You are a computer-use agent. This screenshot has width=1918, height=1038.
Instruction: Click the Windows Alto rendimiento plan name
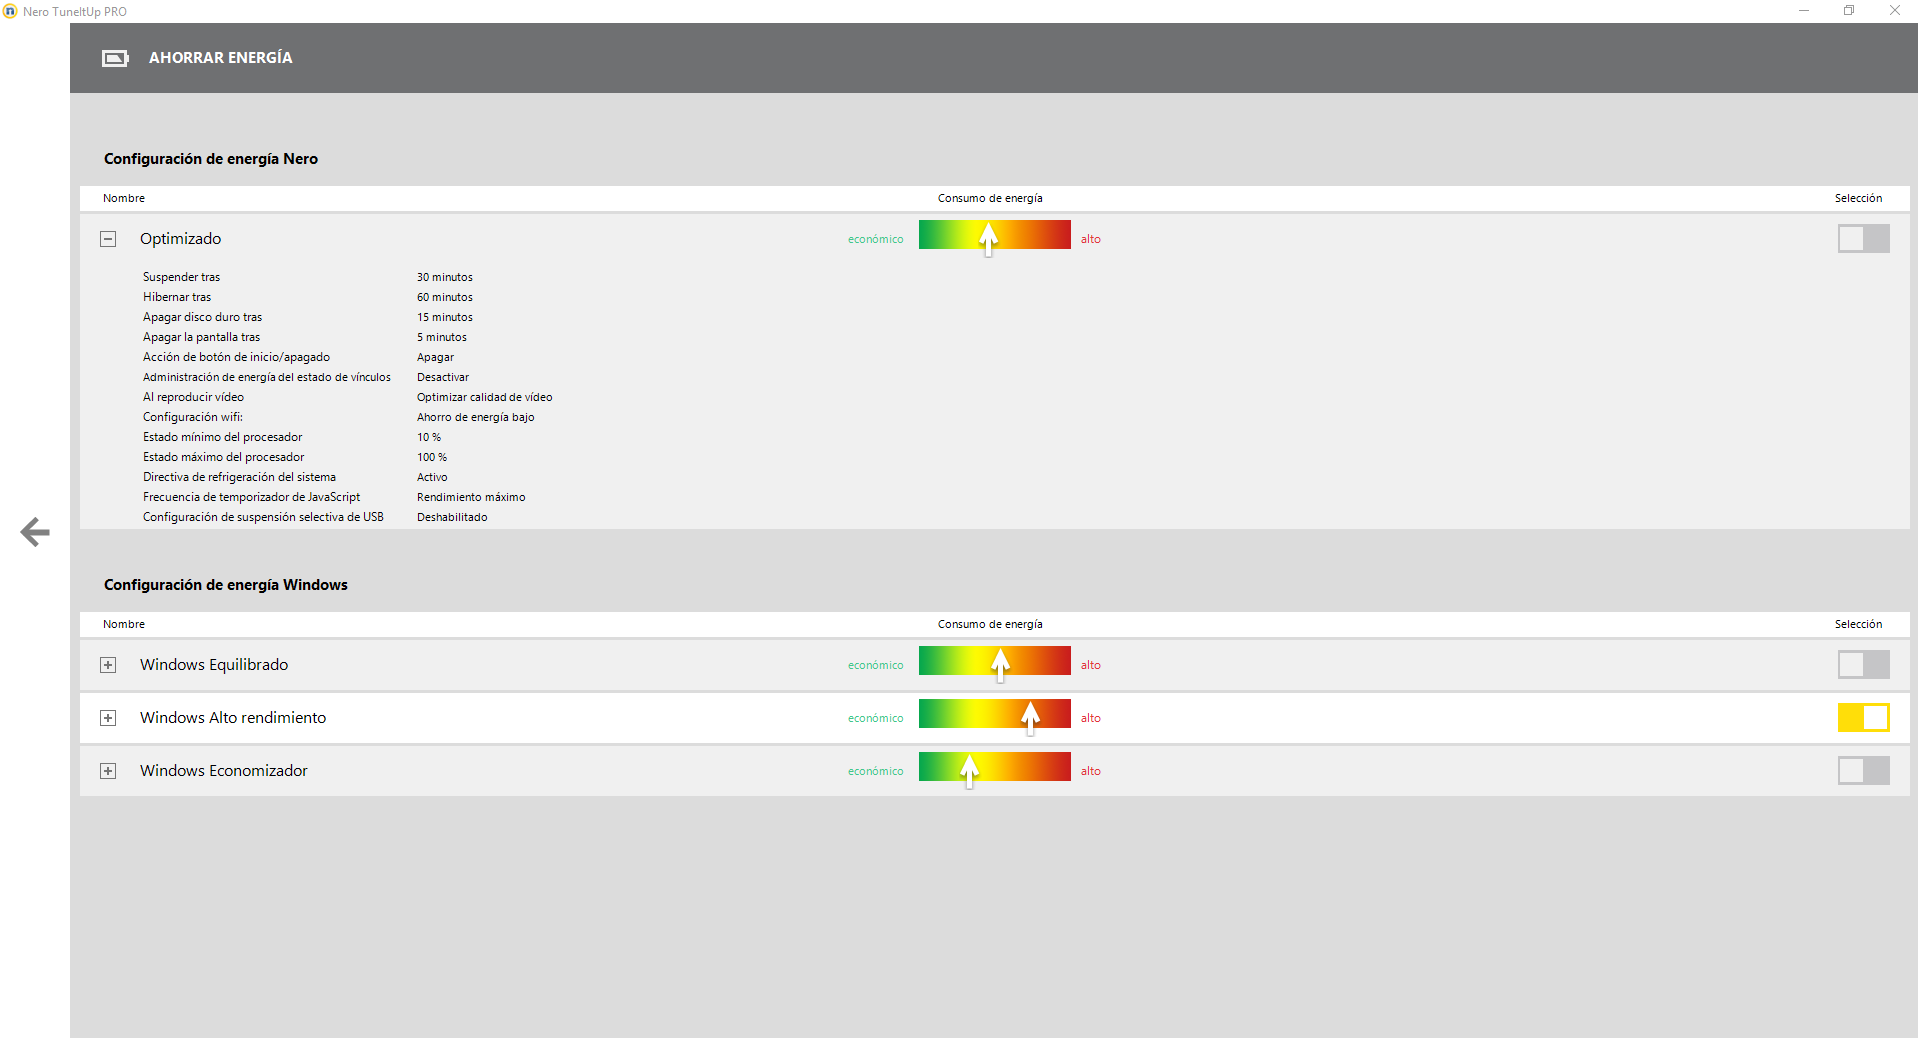pos(233,717)
